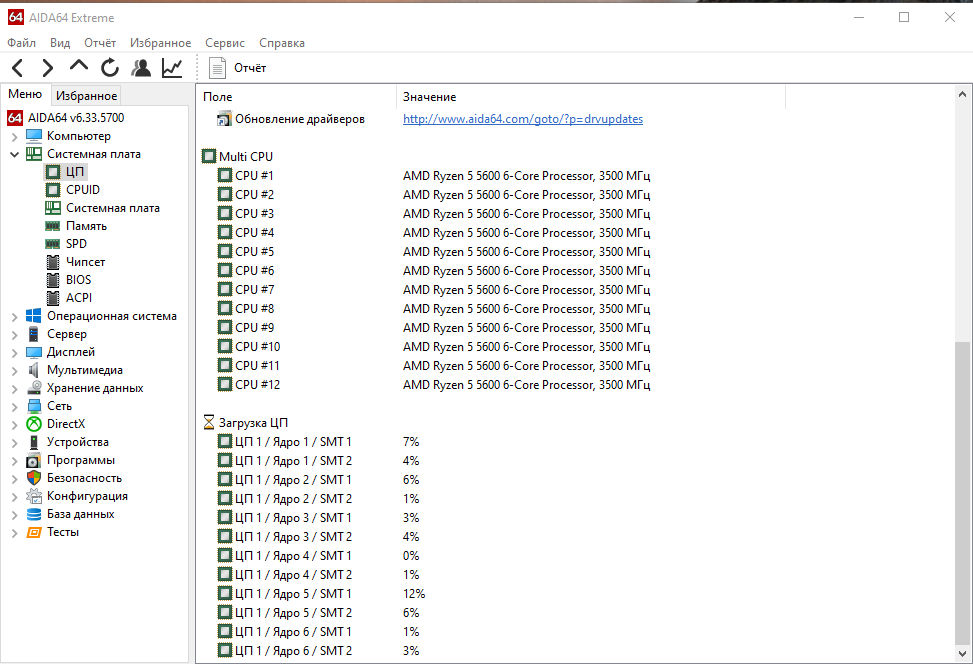Click the scrollbar down arrow in report pane
Image resolution: width=973 pixels, height=664 pixels.
point(962,653)
